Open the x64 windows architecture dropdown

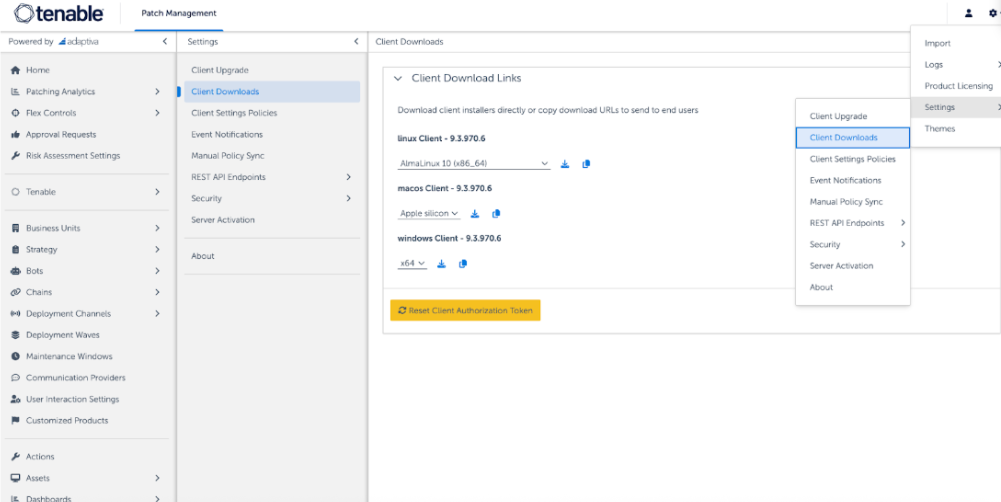(x=412, y=264)
